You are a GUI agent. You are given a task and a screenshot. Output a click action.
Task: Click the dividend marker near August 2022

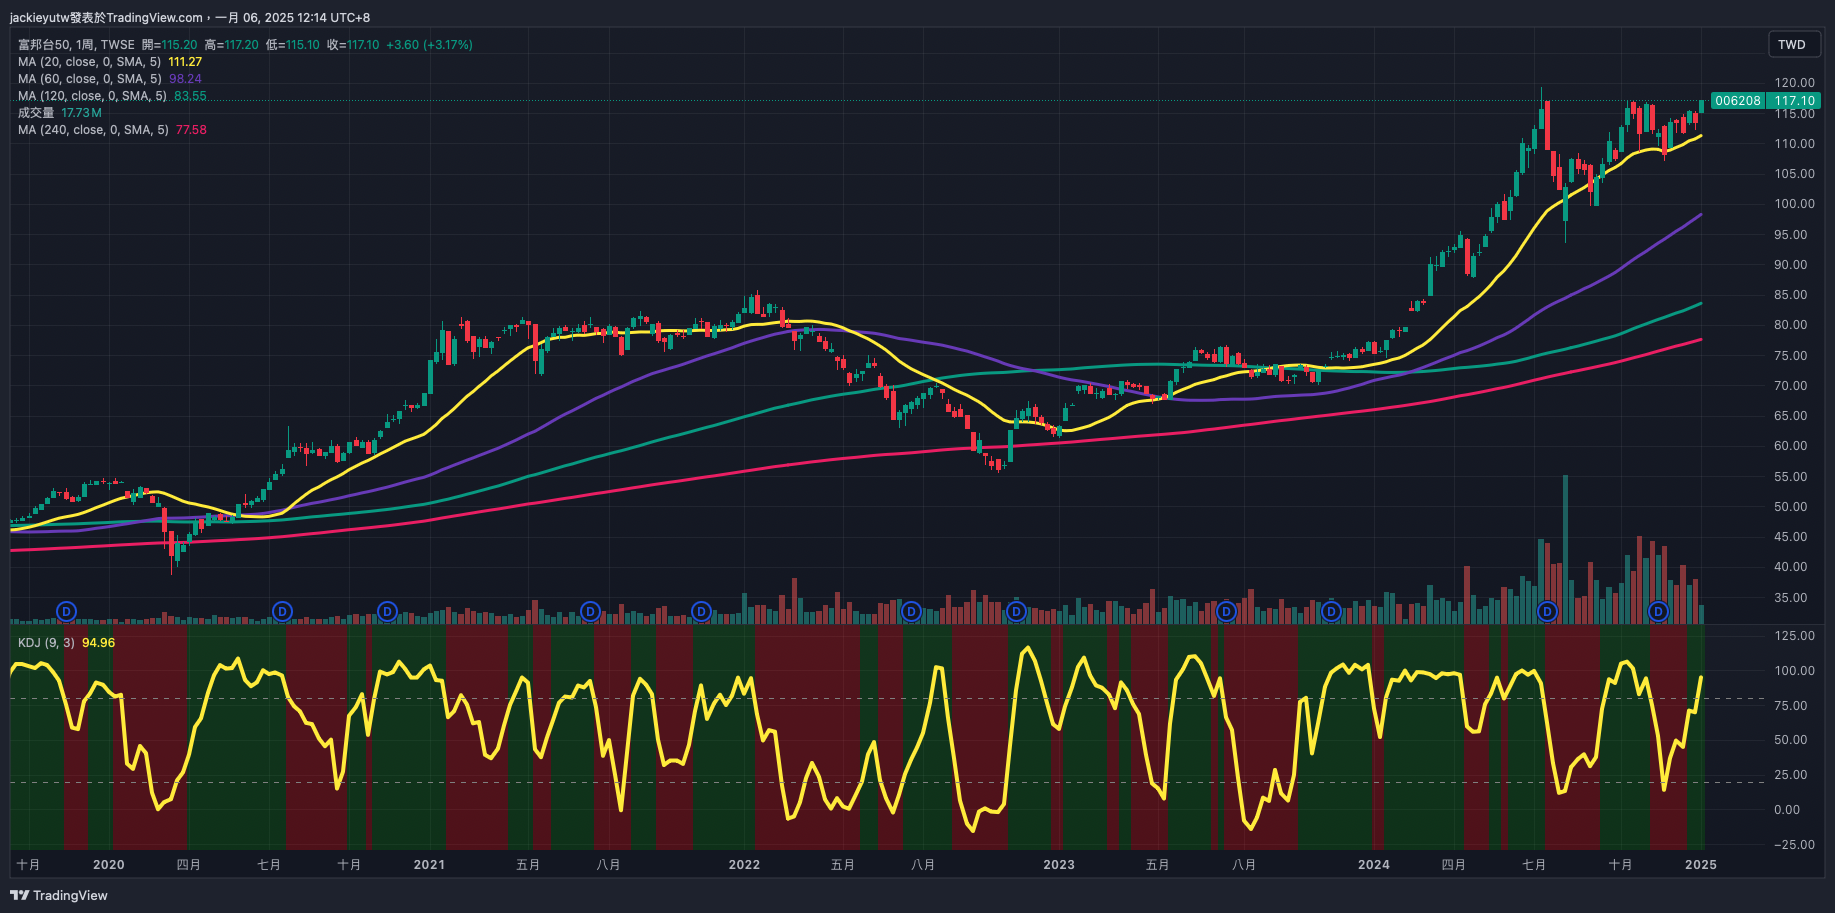910,611
